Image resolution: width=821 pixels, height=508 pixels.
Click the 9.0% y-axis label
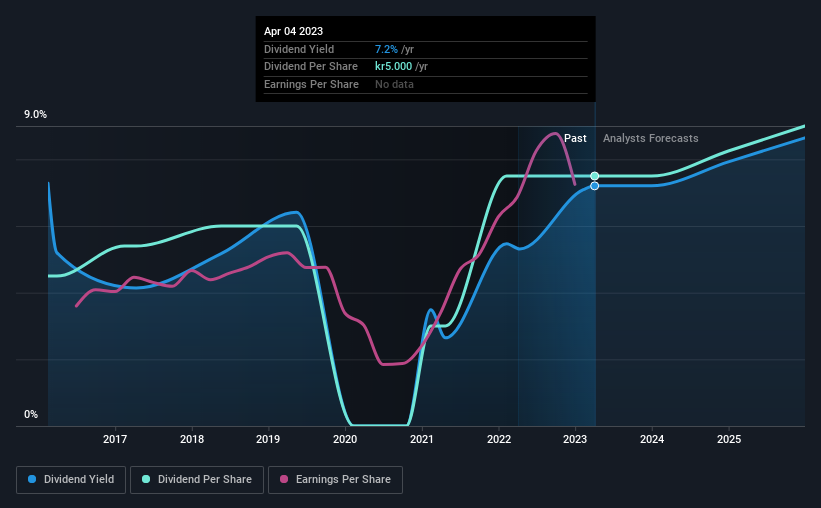[35, 115]
